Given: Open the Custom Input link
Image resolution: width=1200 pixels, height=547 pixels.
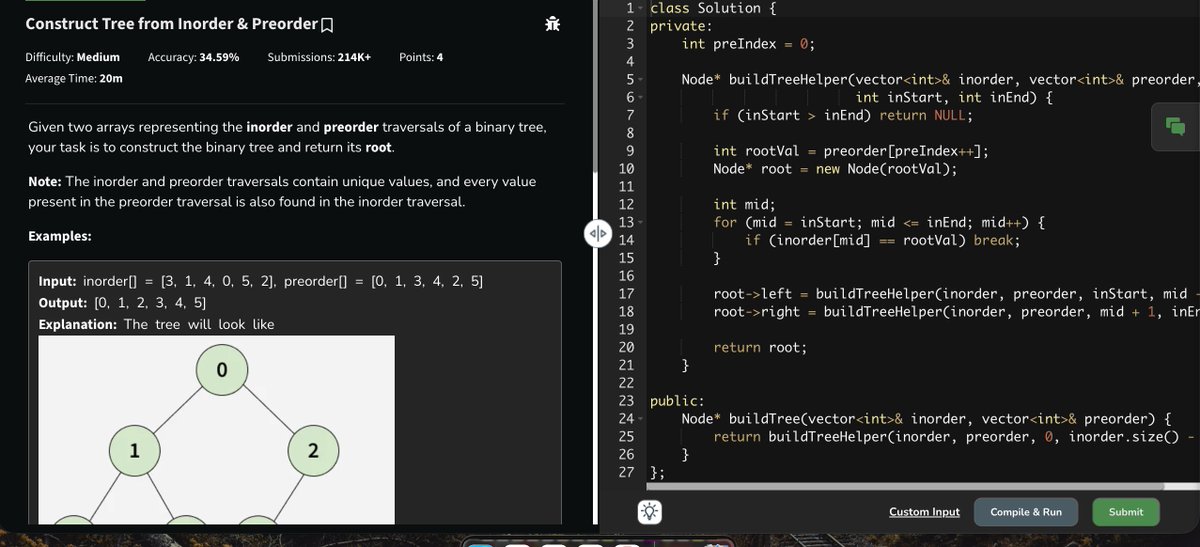Looking at the screenshot, I should pyautogui.click(x=924, y=512).
